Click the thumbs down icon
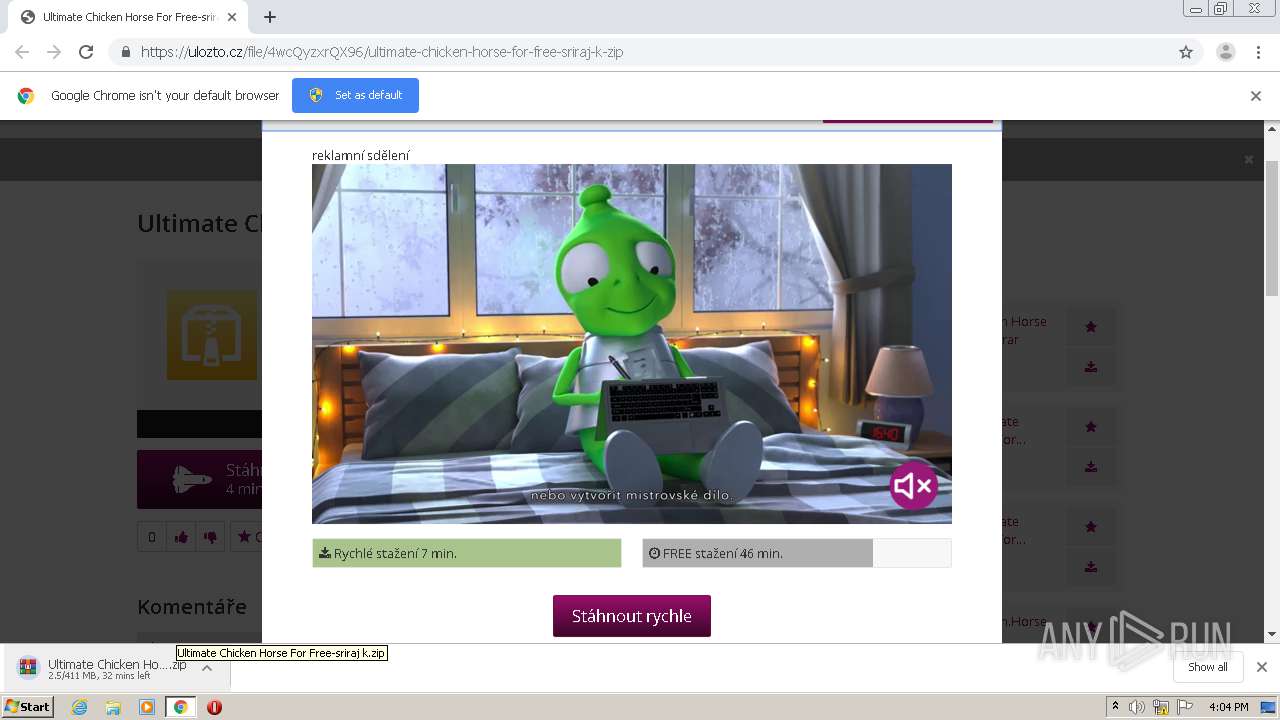The height and width of the screenshot is (720, 1280). (210, 537)
